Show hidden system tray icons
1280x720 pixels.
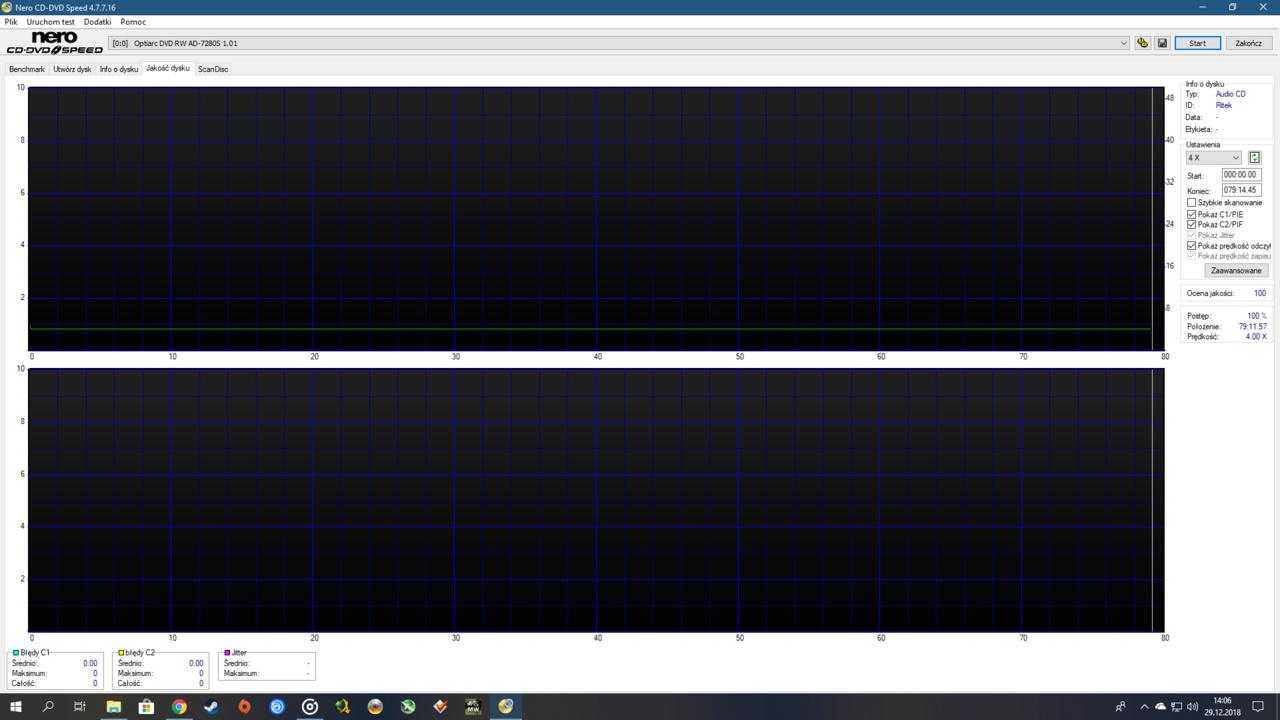point(1144,706)
